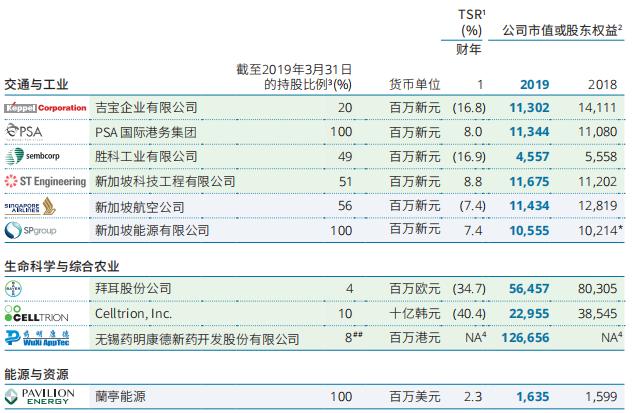
Task: Click PSA's 2018 value 11,080
Action: (598, 132)
